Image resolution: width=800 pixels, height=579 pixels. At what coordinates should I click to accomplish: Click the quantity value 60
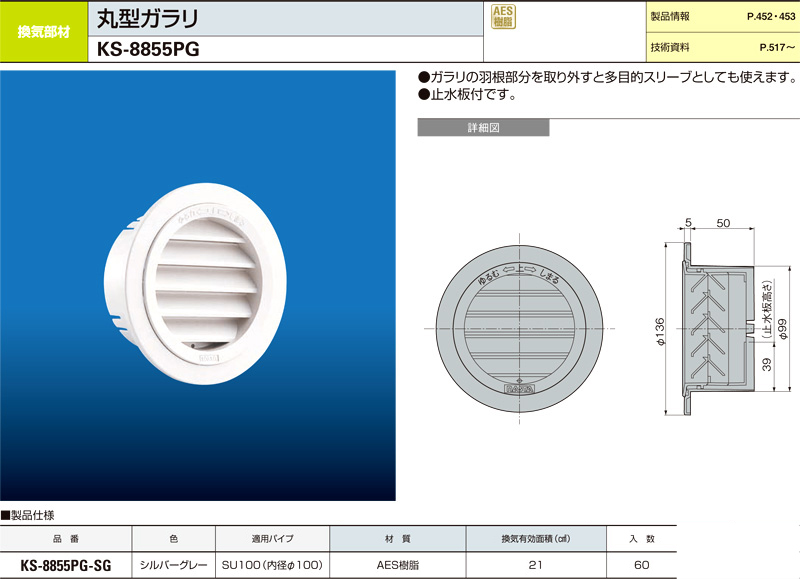(642, 565)
